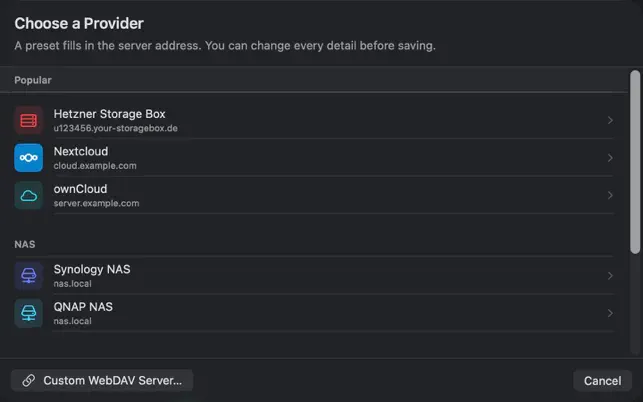Choose the QNAP NAS provider name

[83, 306]
